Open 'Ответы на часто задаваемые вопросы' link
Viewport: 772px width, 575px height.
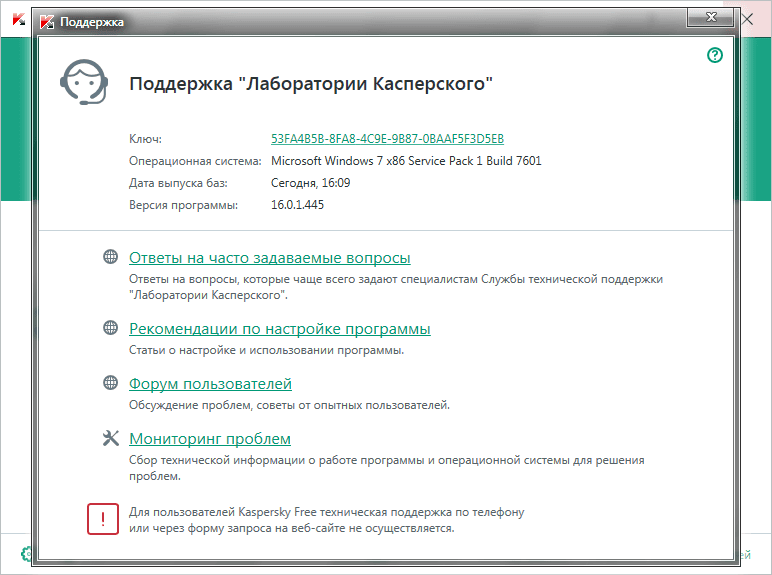tap(270, 257)
